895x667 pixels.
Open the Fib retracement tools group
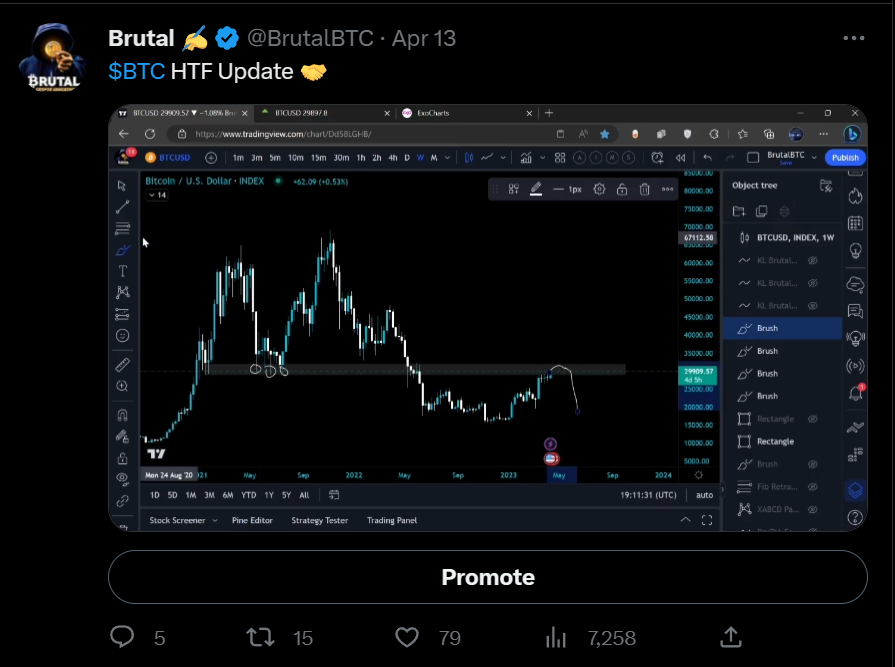tap(122, 229)
